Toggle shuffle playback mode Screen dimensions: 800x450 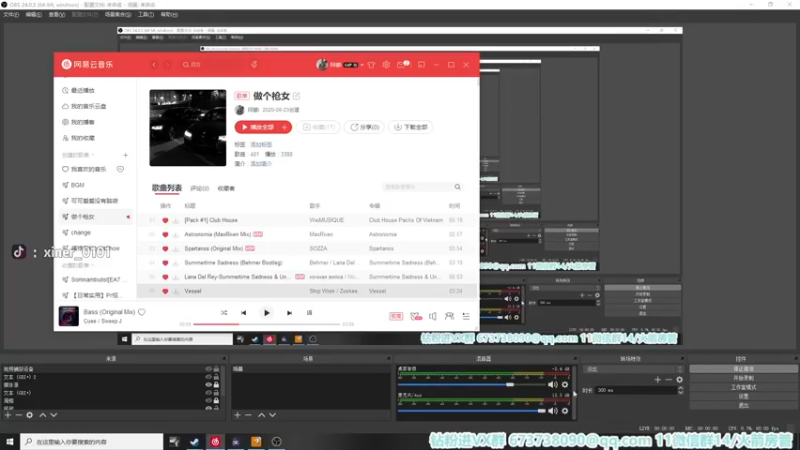point(223,313)
